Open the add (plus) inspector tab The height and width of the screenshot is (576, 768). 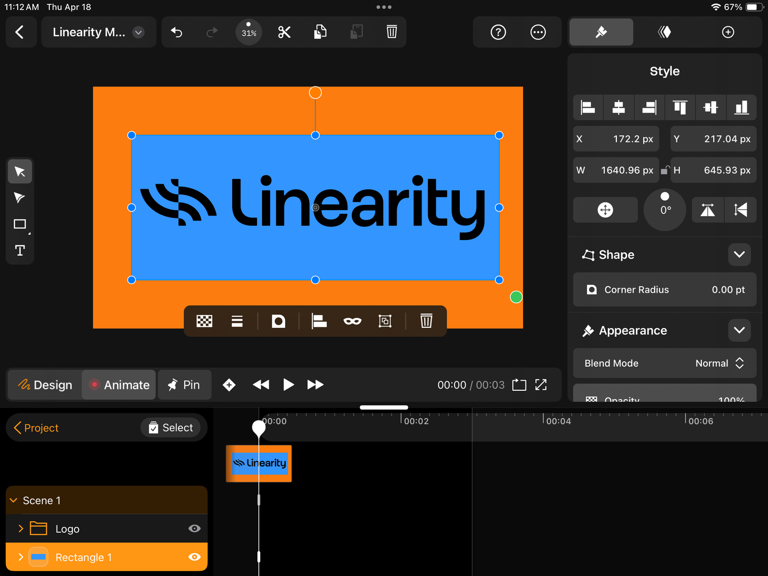728,32
